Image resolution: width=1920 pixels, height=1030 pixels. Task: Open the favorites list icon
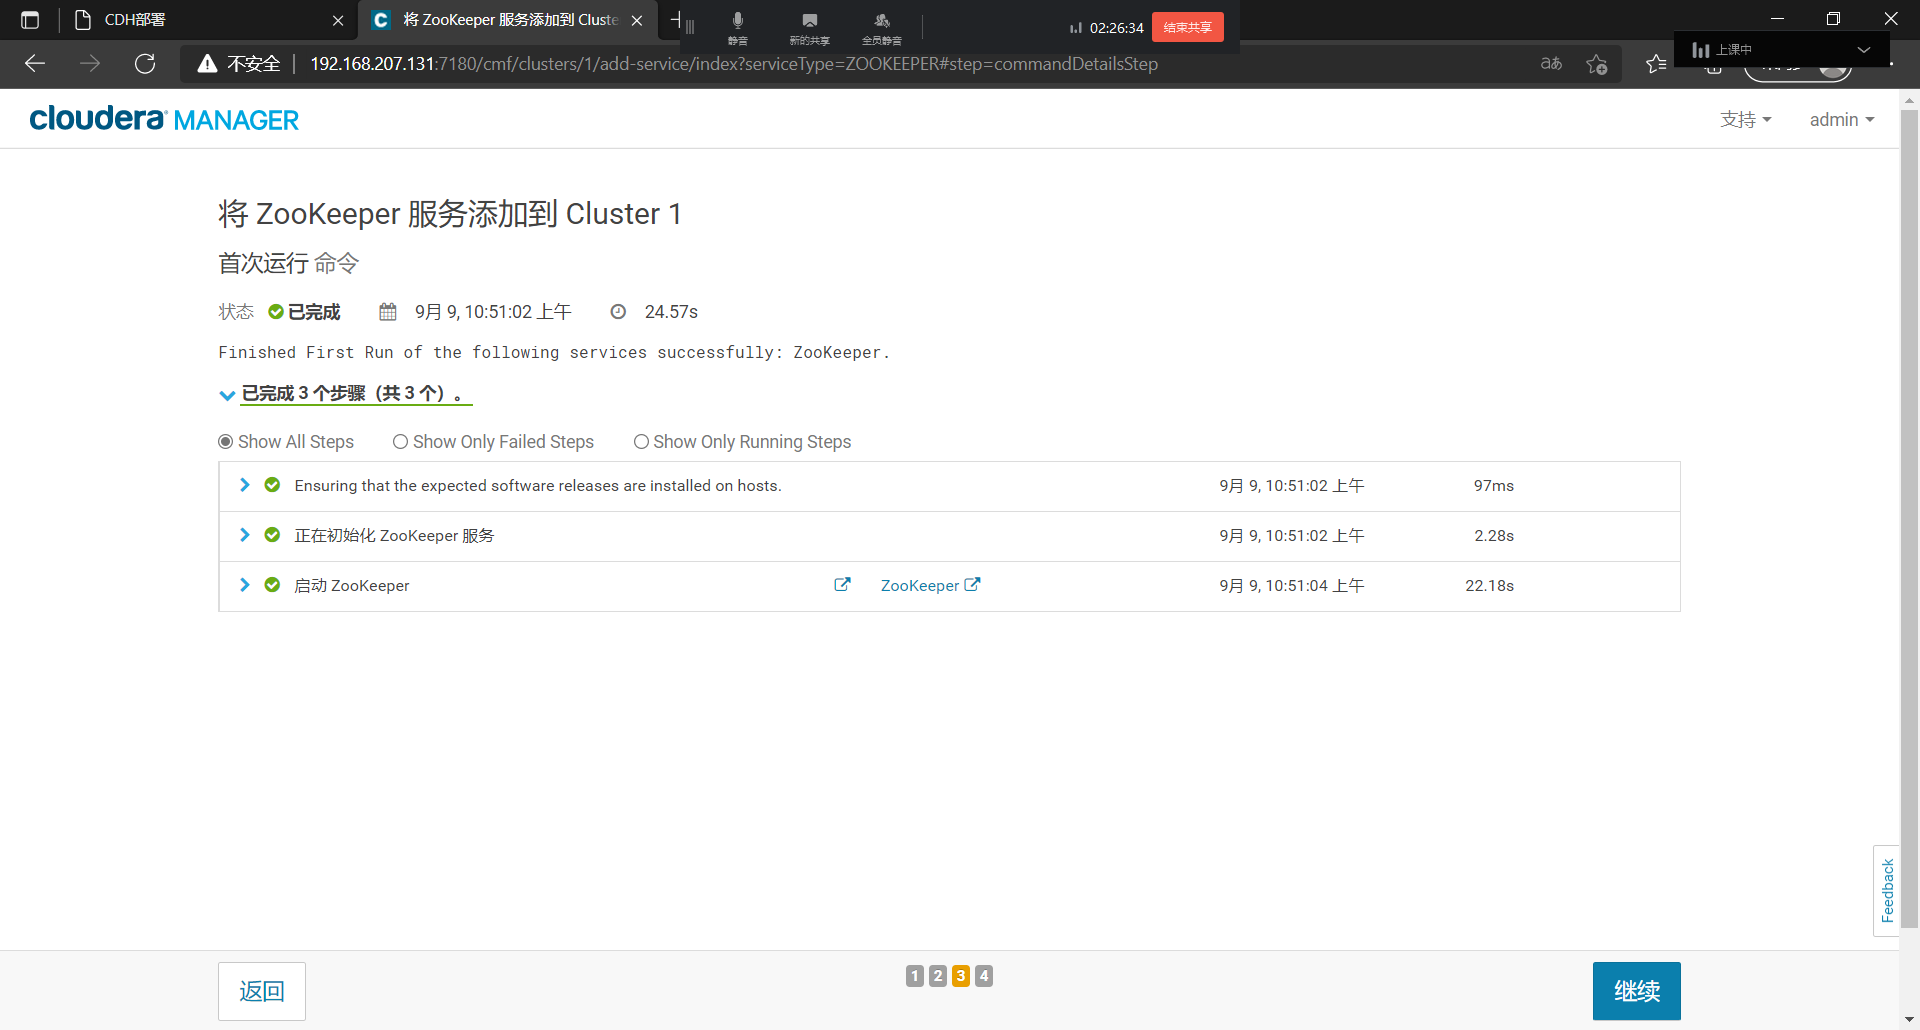(x=1655, y=64)
